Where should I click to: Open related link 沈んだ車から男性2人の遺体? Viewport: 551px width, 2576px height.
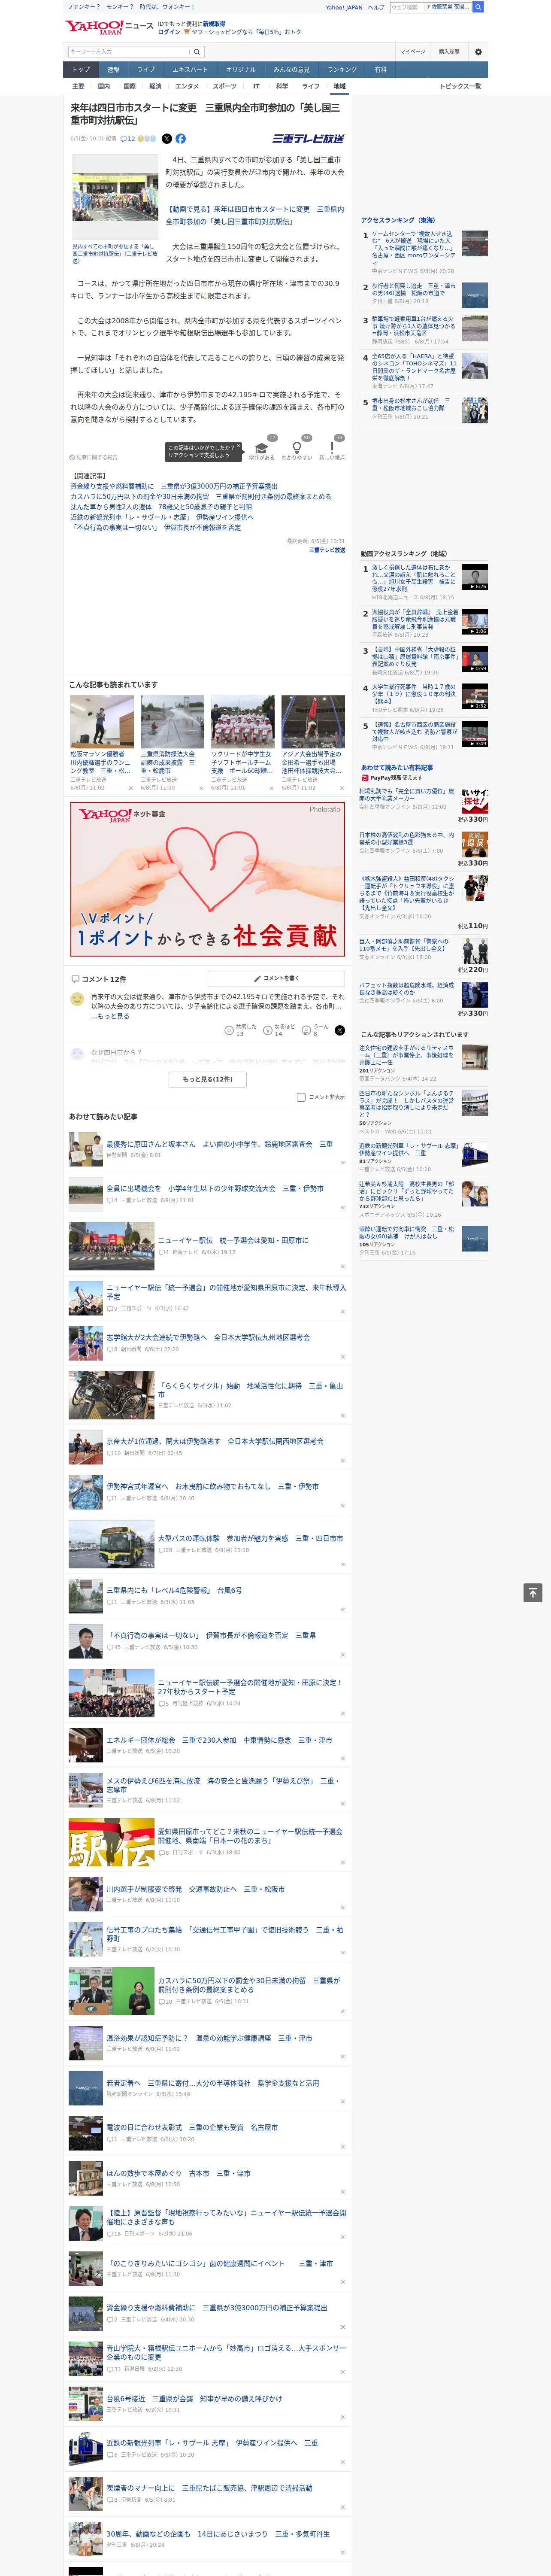(x=161, y=507)
